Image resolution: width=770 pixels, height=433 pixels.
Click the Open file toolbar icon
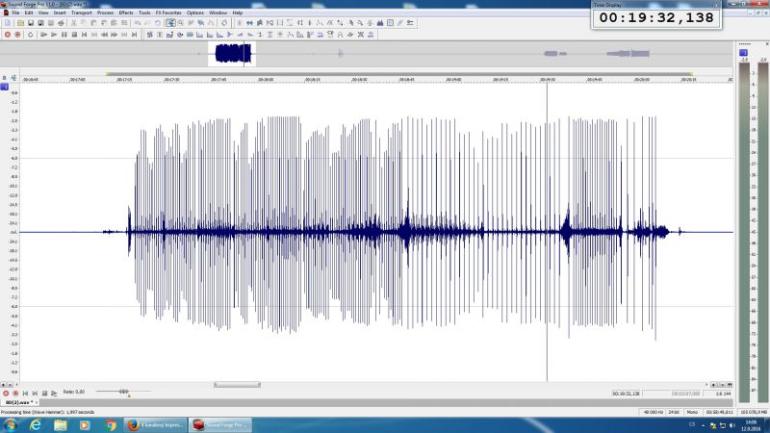[20, 23]
